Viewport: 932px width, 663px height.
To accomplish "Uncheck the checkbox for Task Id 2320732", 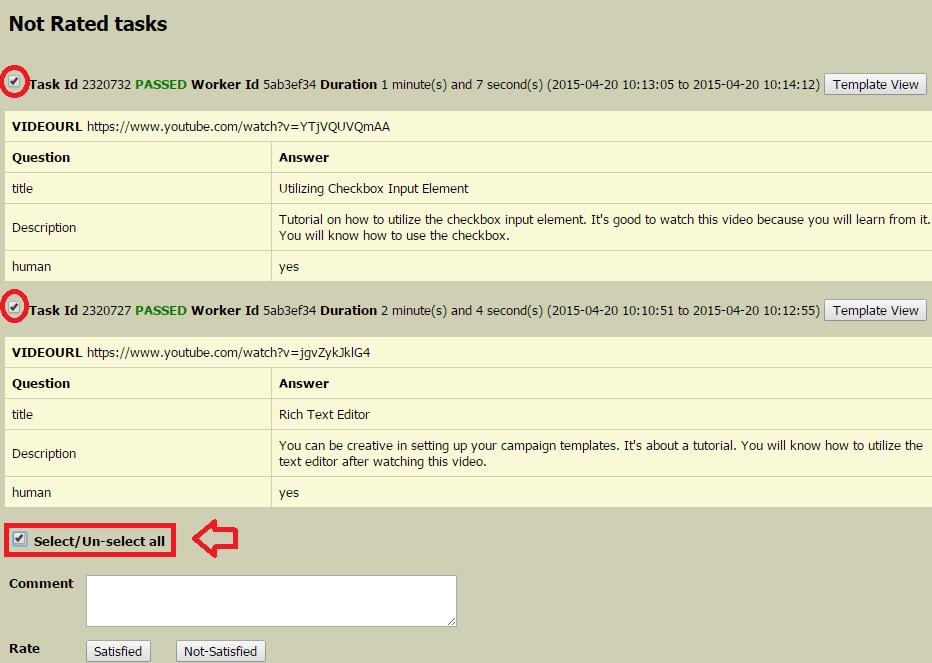I will pos(14,81).
